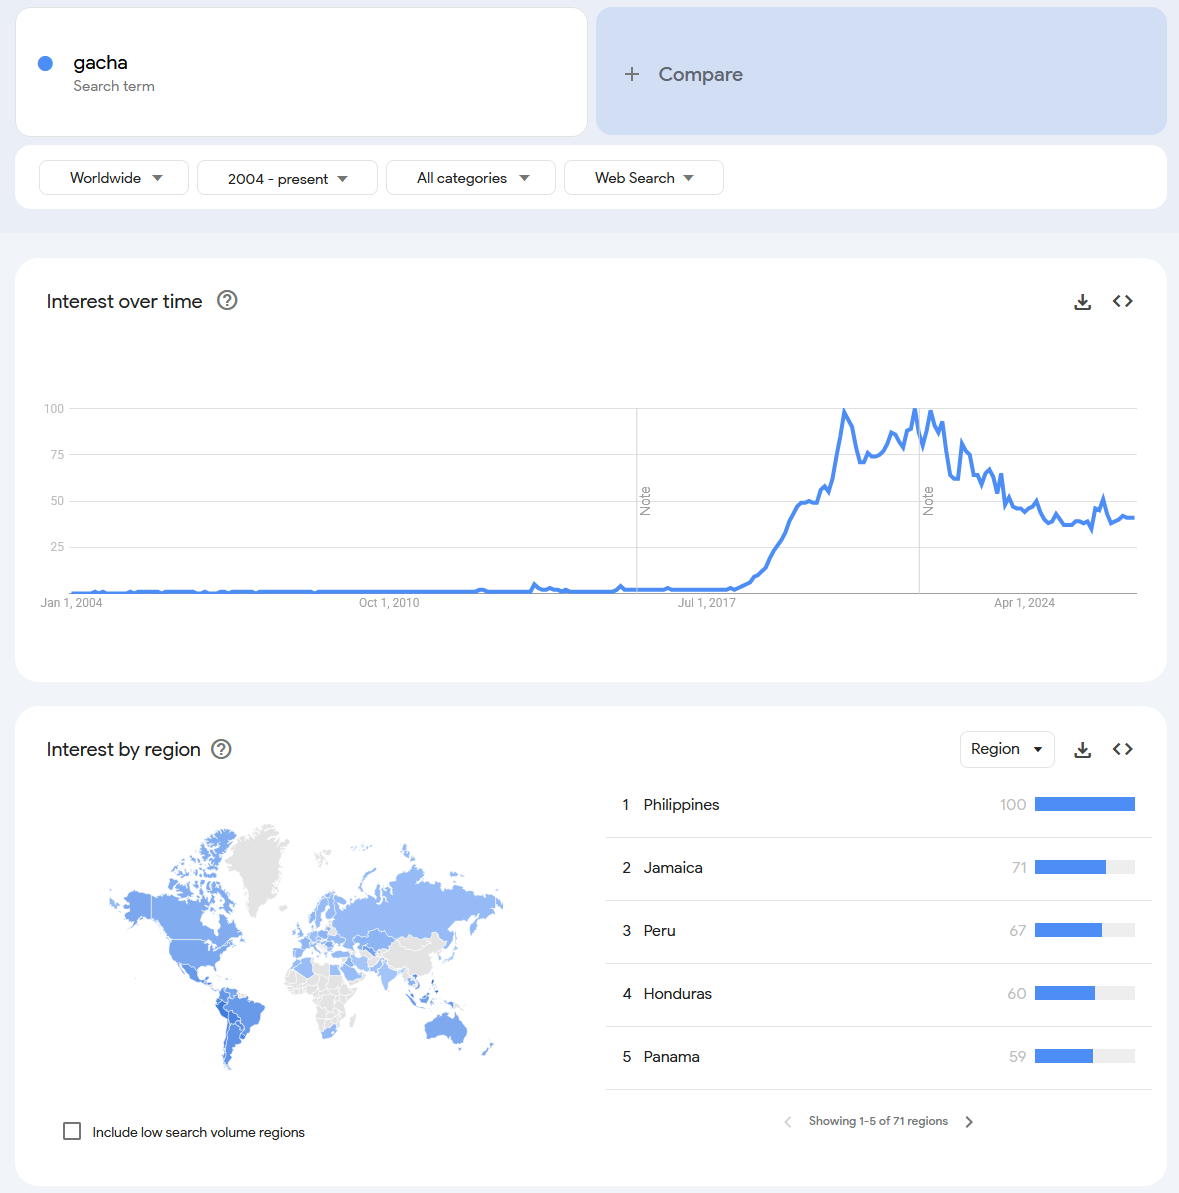
Task: Enable Include low search volume regions
Action: (x=72, y=1131)
